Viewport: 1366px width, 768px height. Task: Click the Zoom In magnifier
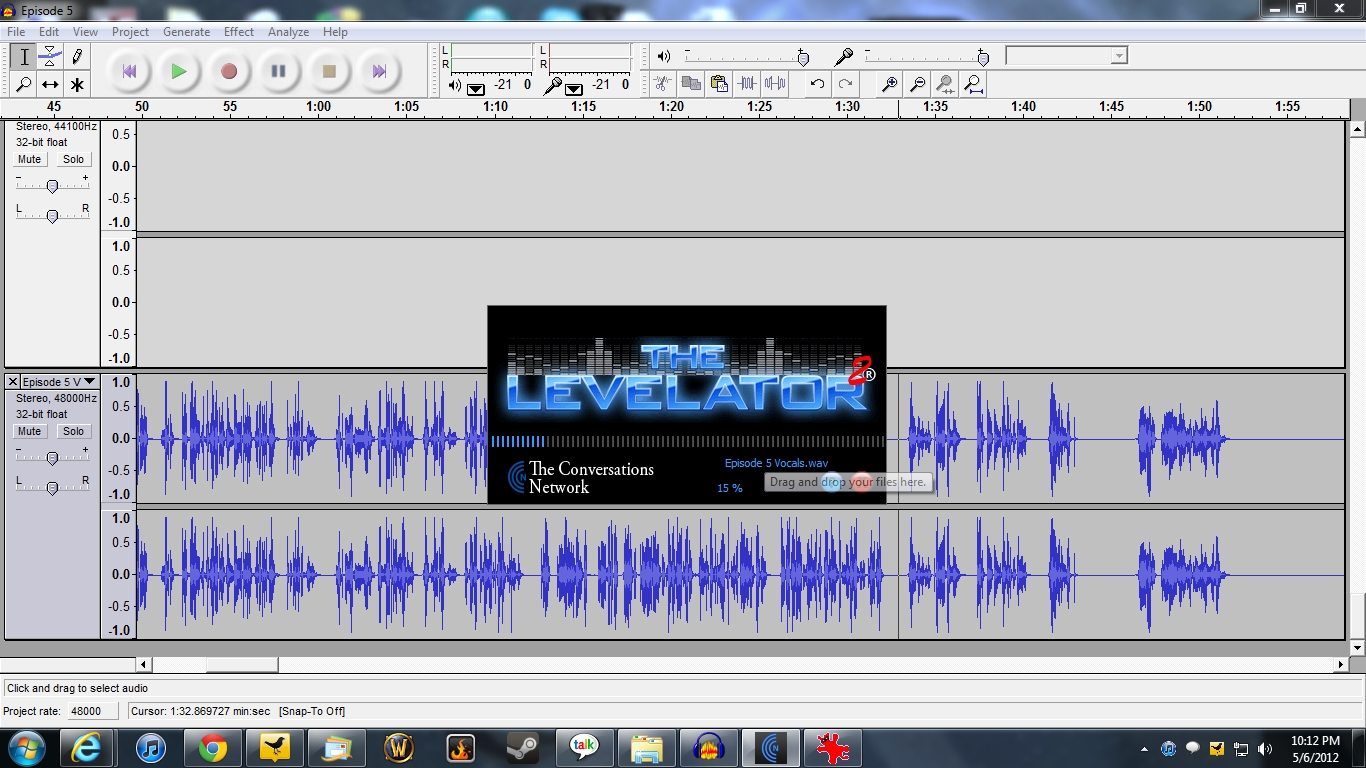point(888,84)
